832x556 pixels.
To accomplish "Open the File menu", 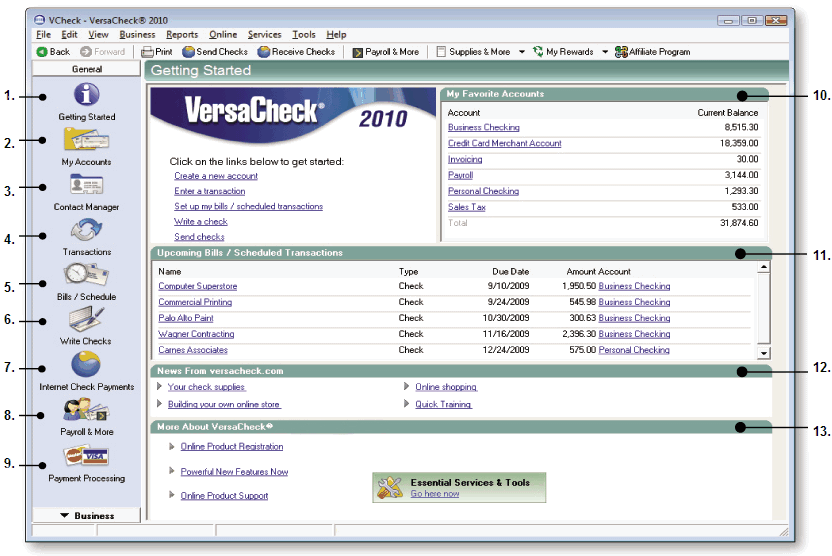I will pos(44,34).
